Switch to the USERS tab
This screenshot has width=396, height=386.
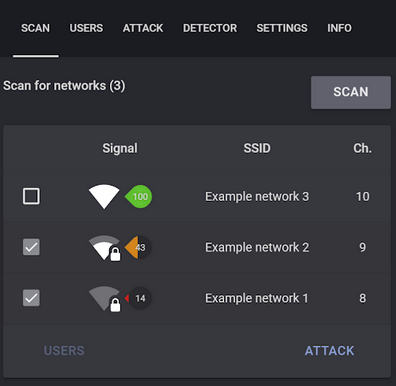click(x=86, y=28)
